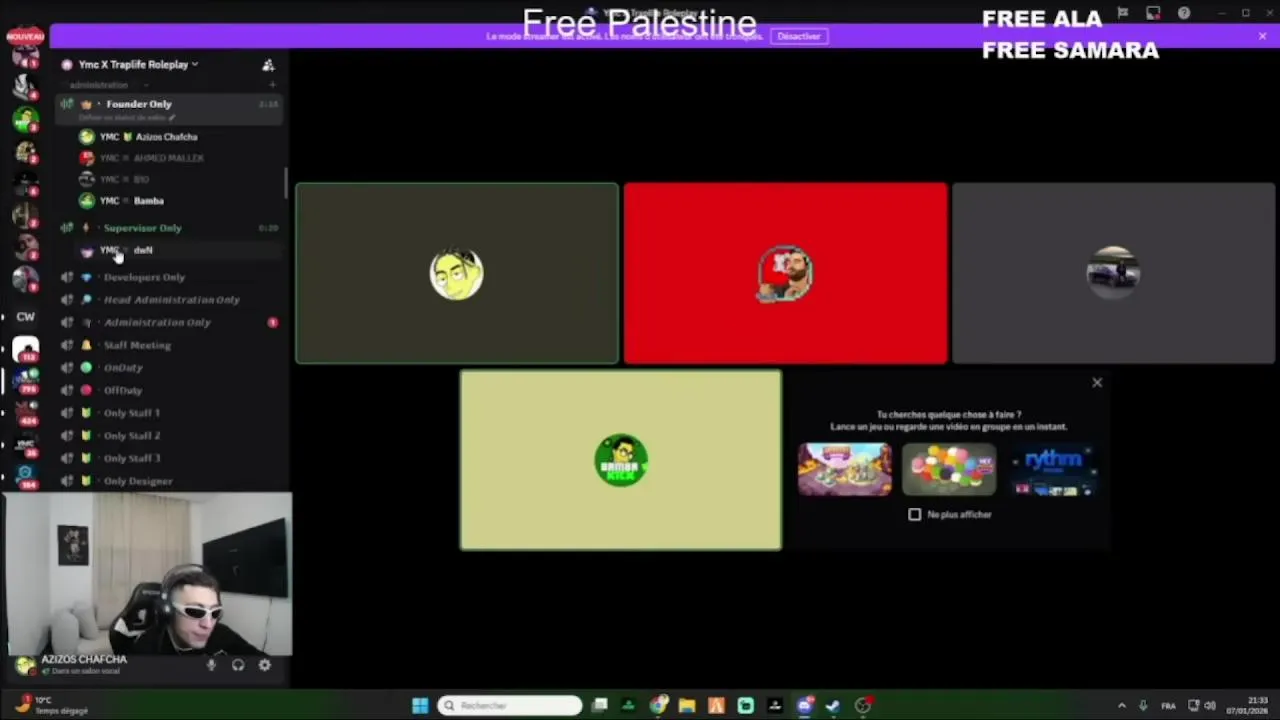
Task: Click the system tray microphone icon
Action: click(1143, 706)
